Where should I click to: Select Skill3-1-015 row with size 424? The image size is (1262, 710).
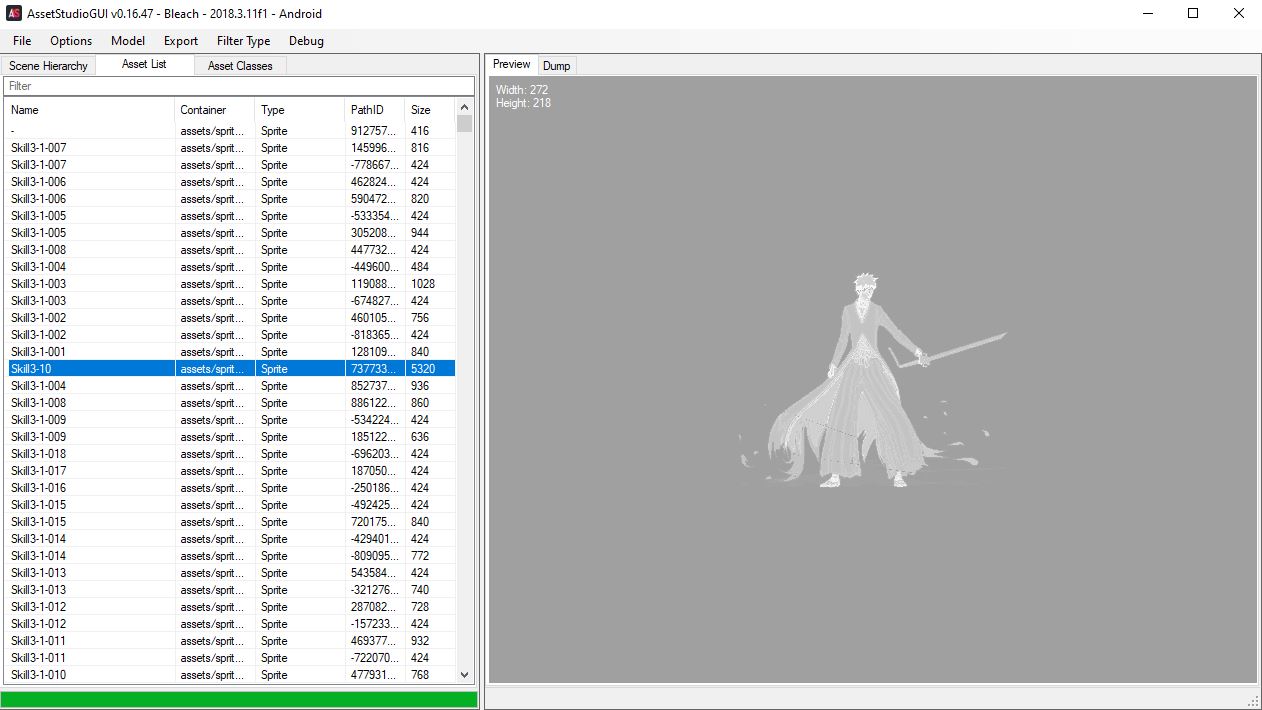tap(231, 505)
